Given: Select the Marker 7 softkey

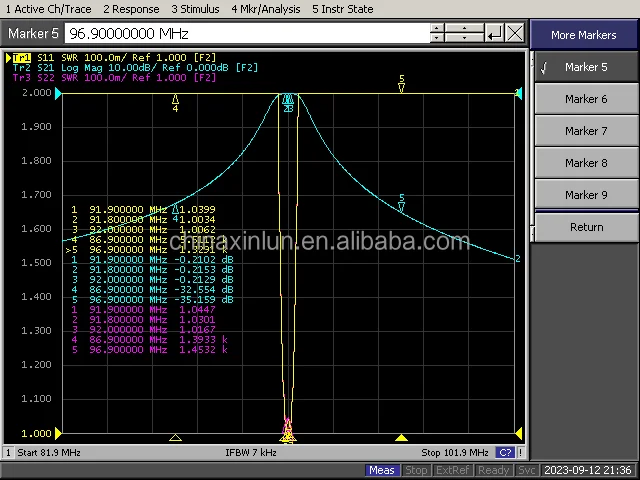Looking at the screenshot, I should click(x=585, y=131).
